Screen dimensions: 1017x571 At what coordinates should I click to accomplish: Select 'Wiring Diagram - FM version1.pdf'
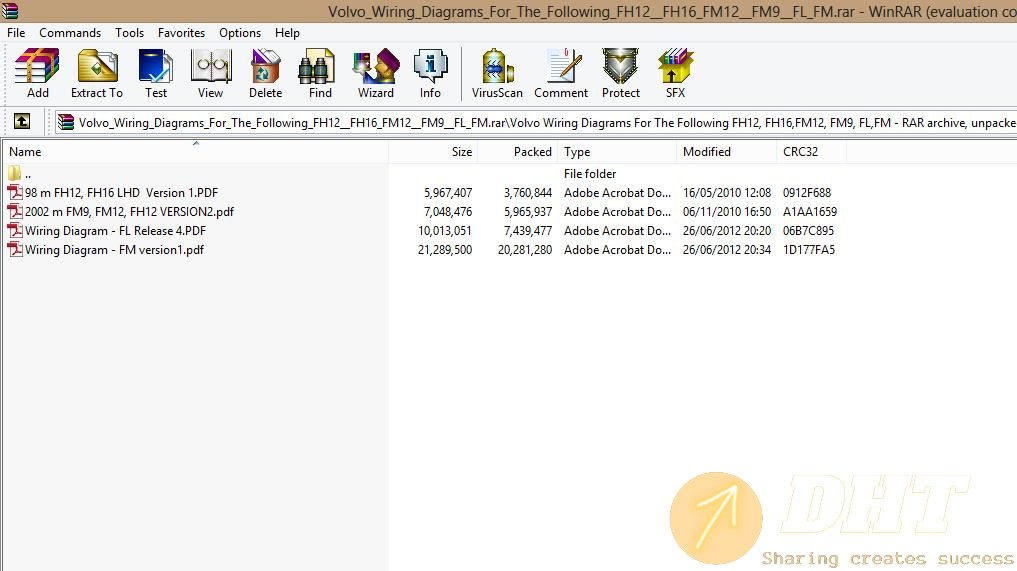114,249
